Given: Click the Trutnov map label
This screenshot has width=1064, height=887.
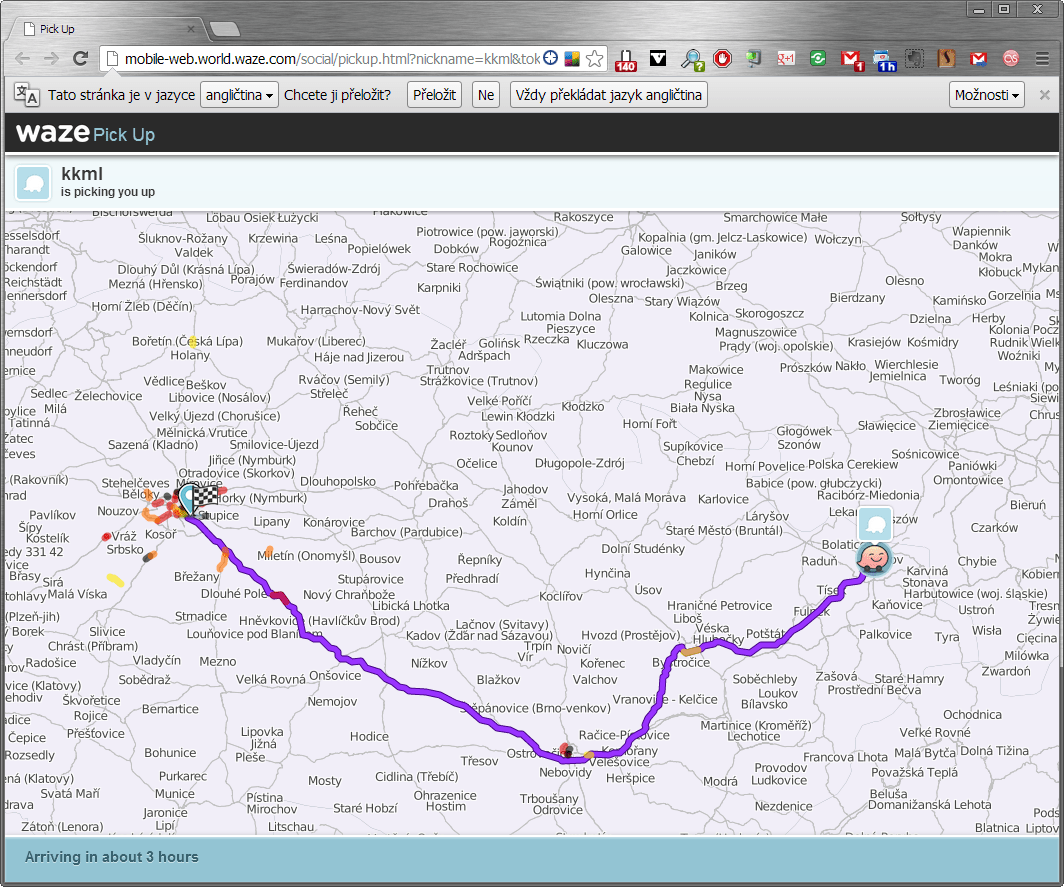Looking at the screenshot, I should click(x=448, y=370).
